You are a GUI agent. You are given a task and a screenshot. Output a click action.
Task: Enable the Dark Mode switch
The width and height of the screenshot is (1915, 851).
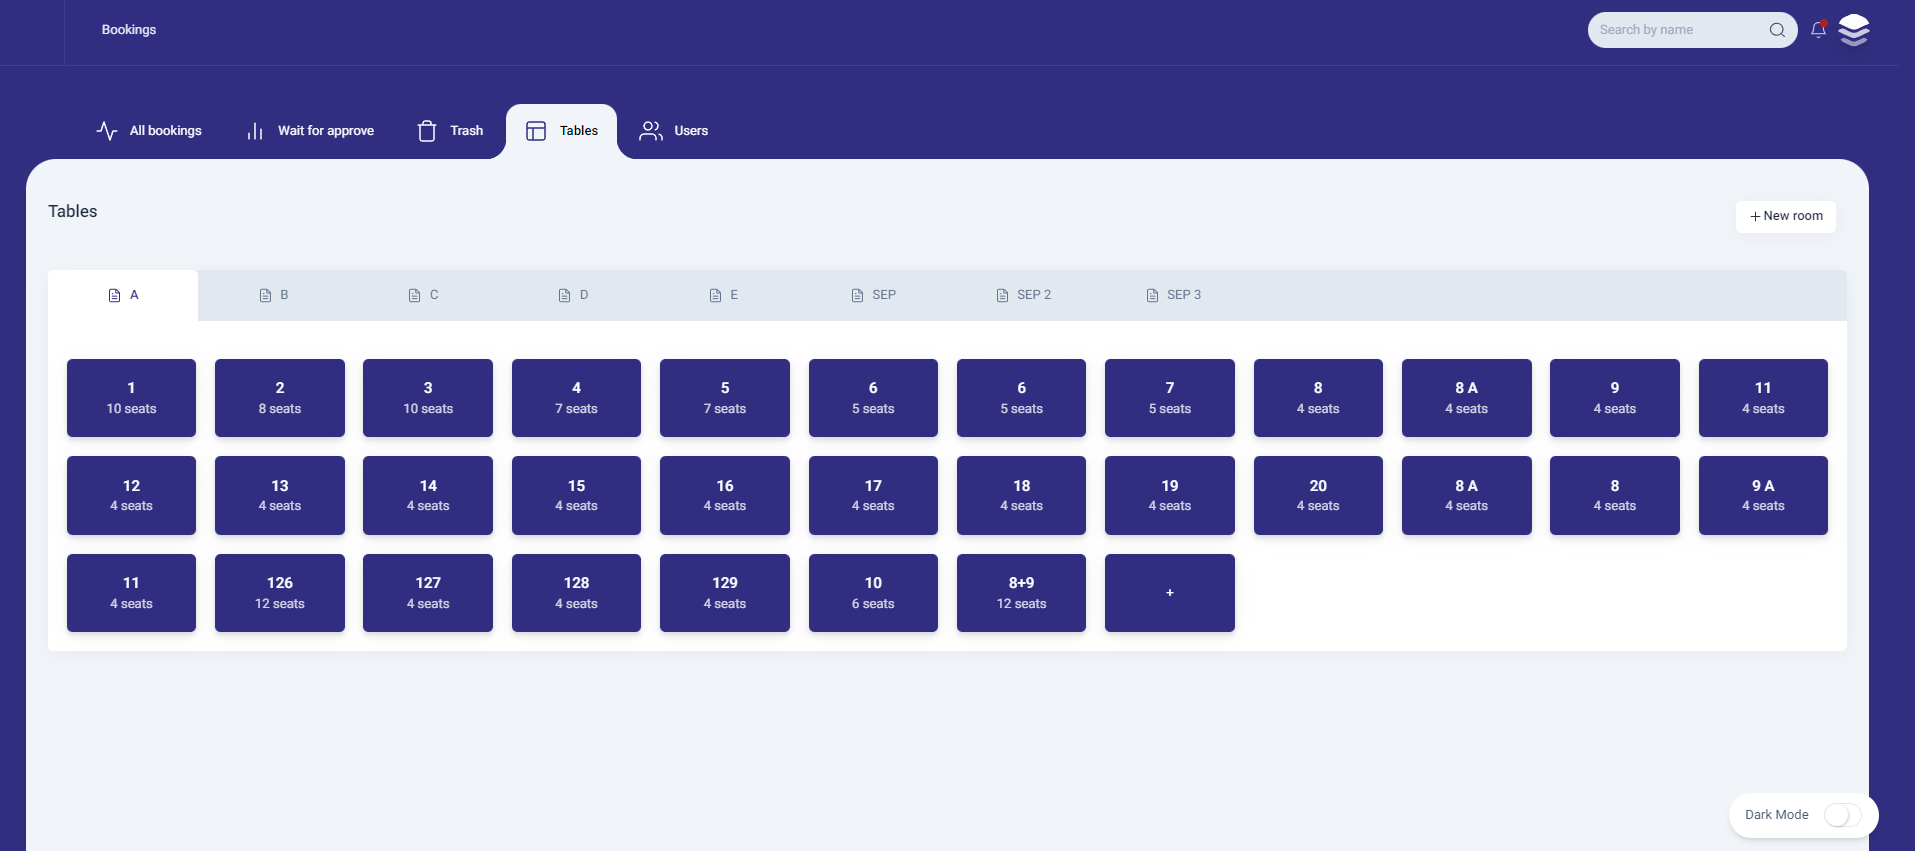point(1842,815)
